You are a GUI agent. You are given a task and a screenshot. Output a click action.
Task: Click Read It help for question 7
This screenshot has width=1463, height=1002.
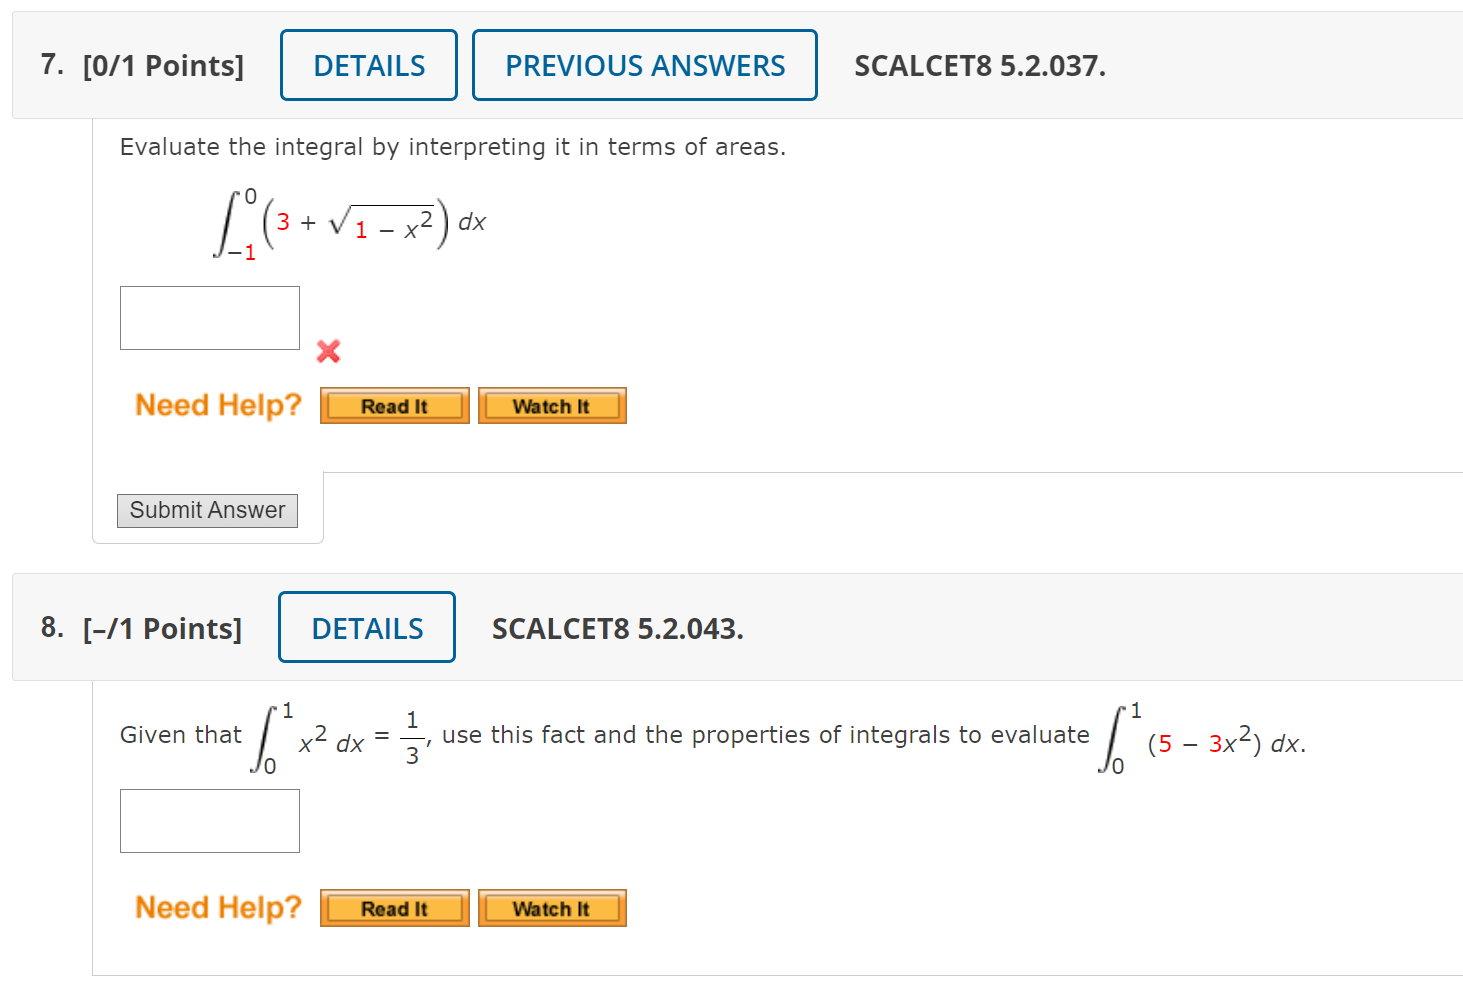(394, 406)
